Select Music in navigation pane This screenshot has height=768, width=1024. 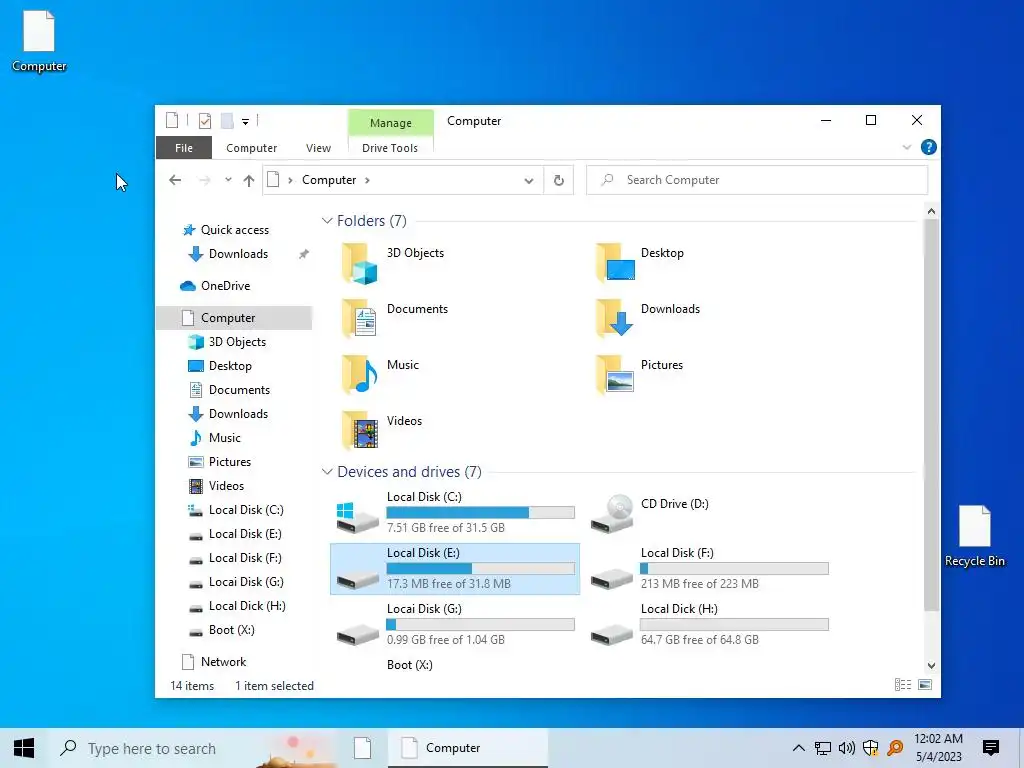tap(225, 438)
